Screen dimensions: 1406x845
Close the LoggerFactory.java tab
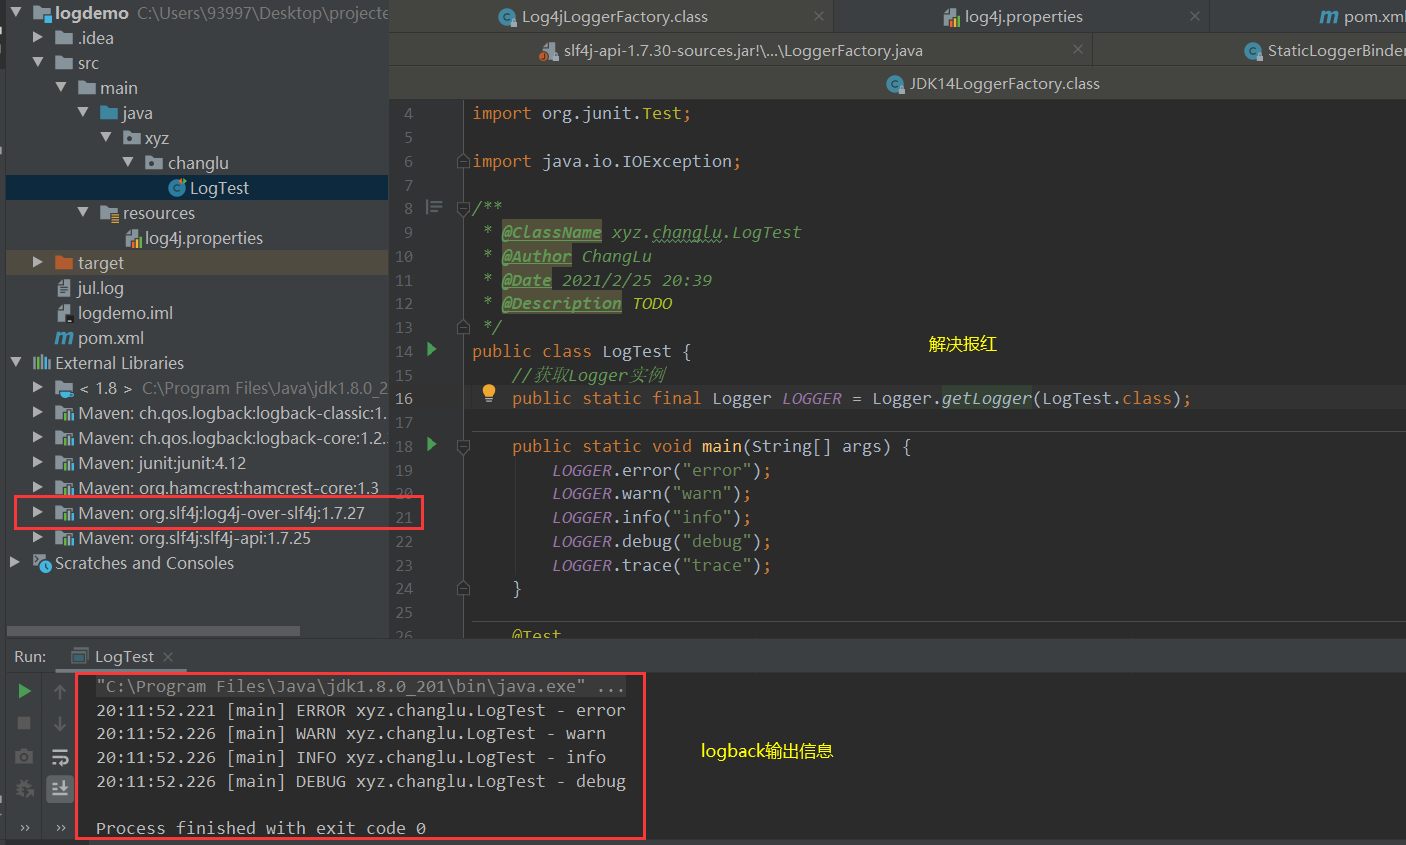click(1077, 49)
